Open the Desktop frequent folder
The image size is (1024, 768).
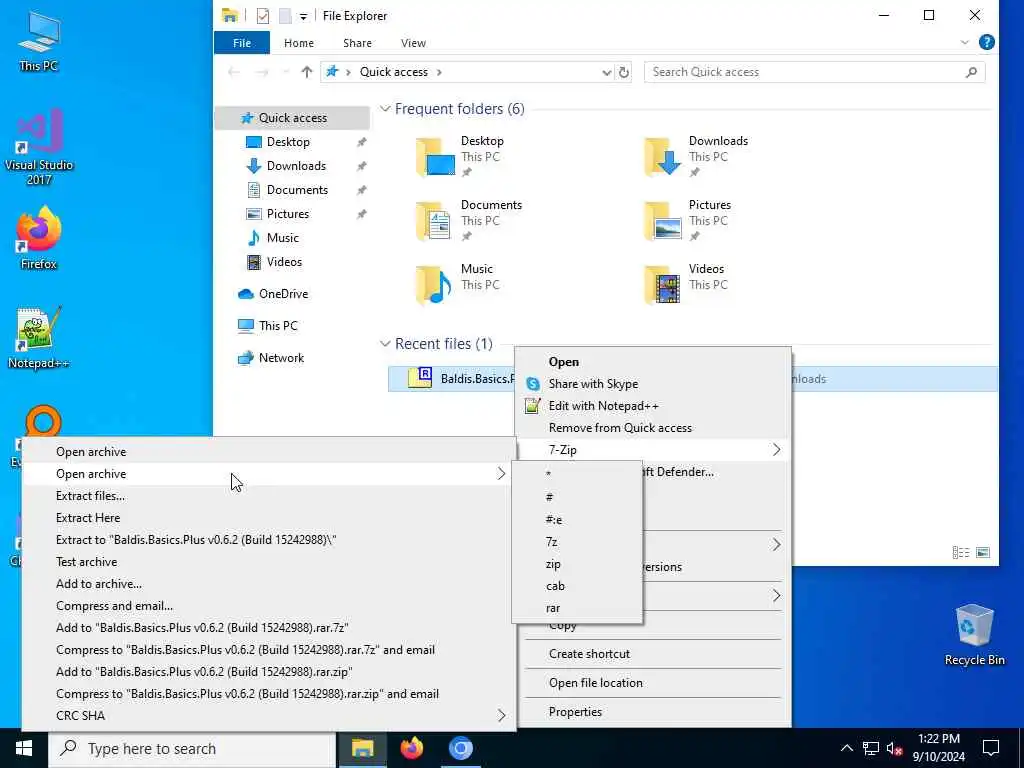[x=460, y=156]
